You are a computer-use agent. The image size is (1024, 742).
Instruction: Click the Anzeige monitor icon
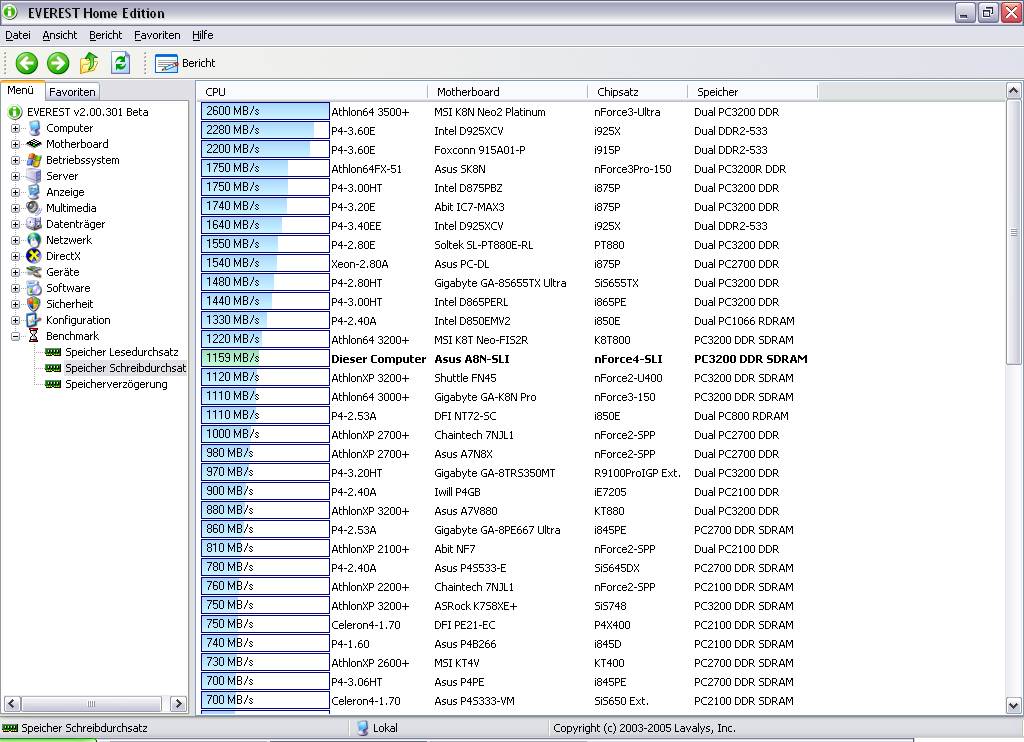pos(34,192)
